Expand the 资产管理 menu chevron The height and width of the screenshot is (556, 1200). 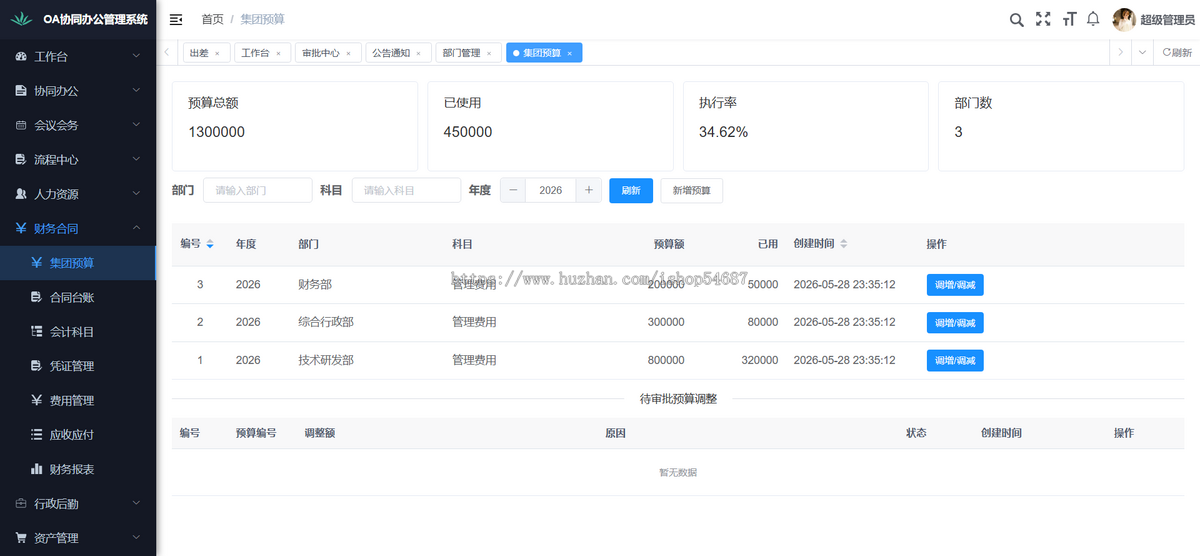pyautogui.click(x=137, y=537)
